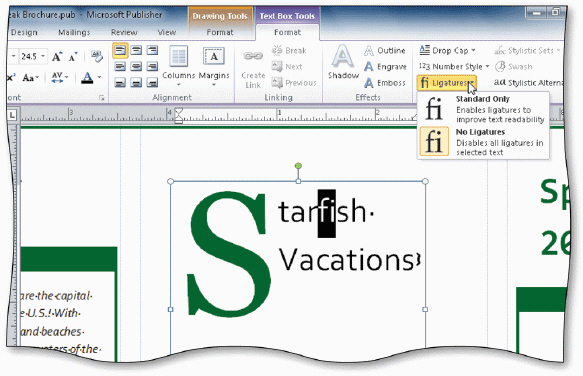
Task: Choose Standard Only ligatures option
Action: point(483,109)
